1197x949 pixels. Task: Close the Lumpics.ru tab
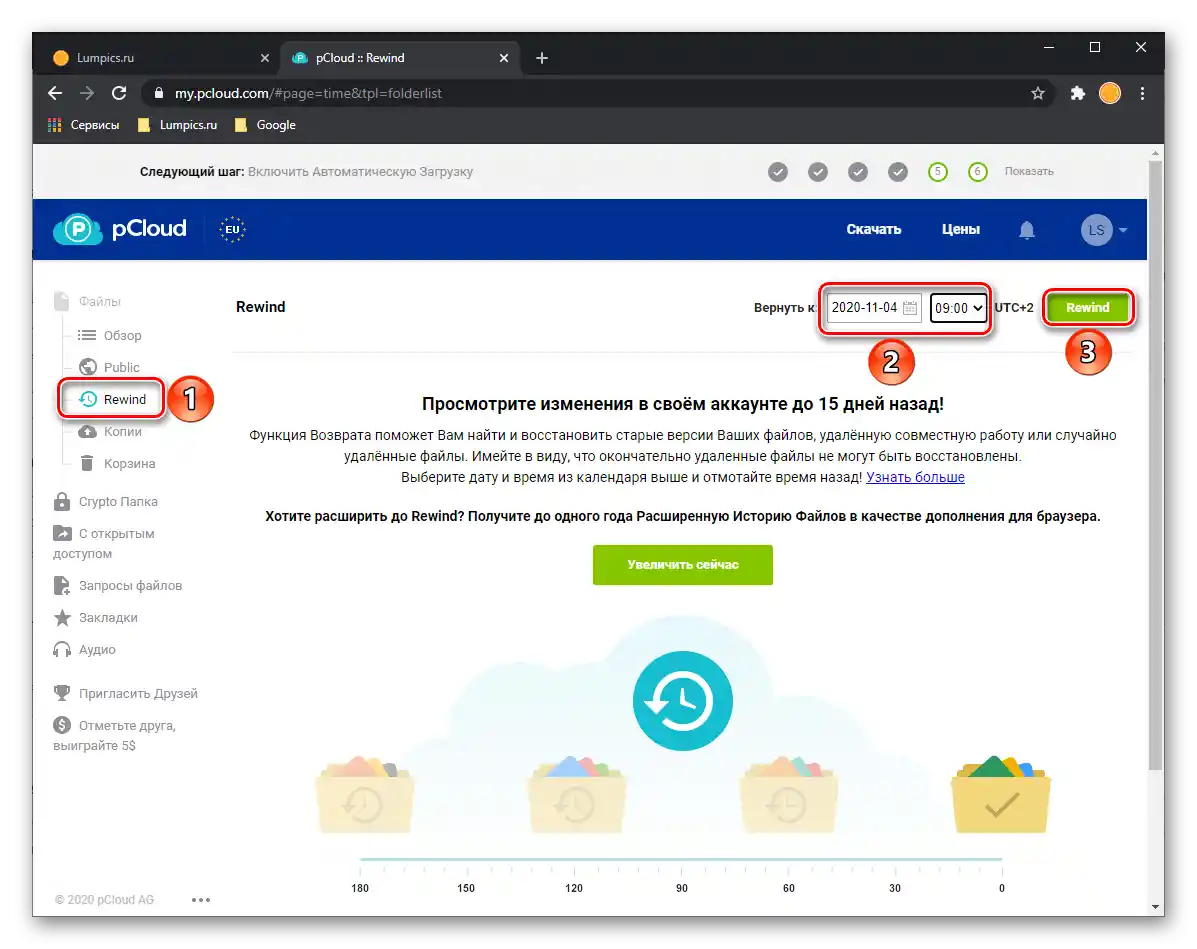pyautogui.click(x=264, y=58)
